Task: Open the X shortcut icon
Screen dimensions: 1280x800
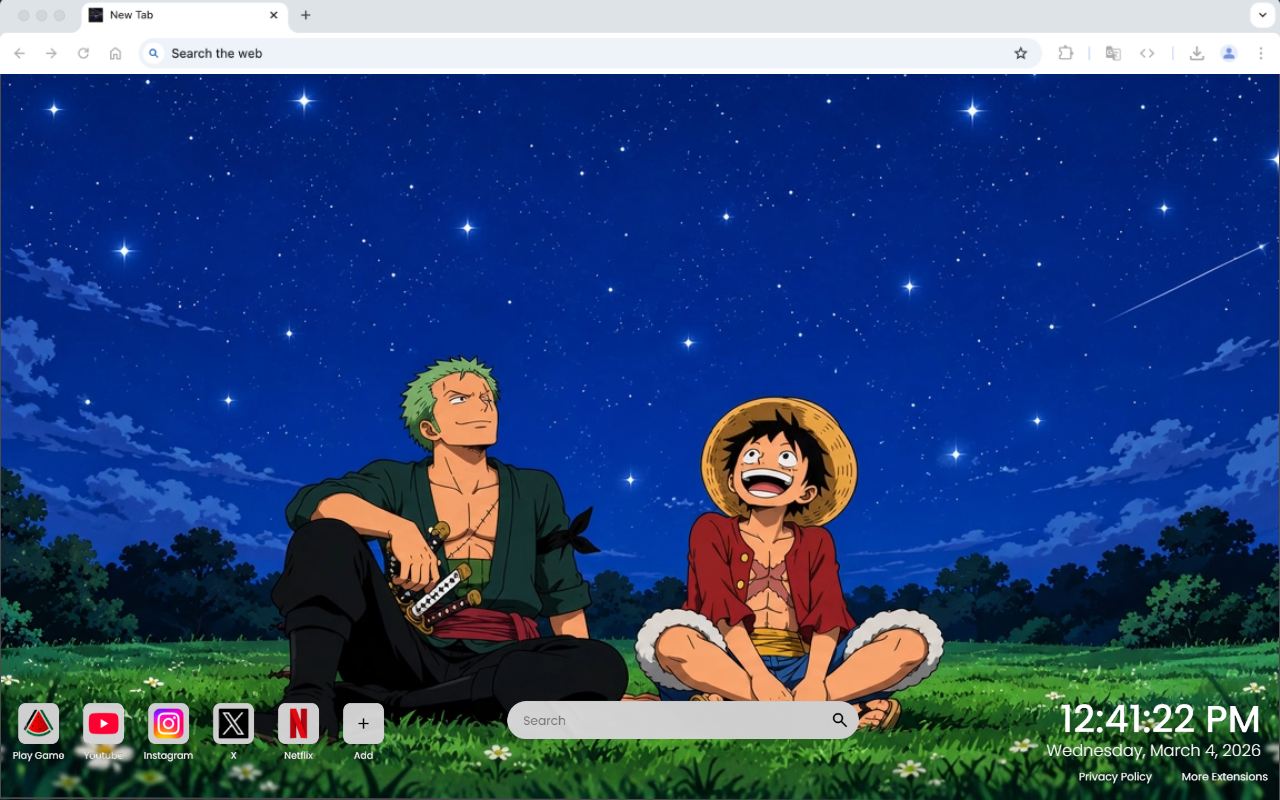Action: [x=233, y=723]
